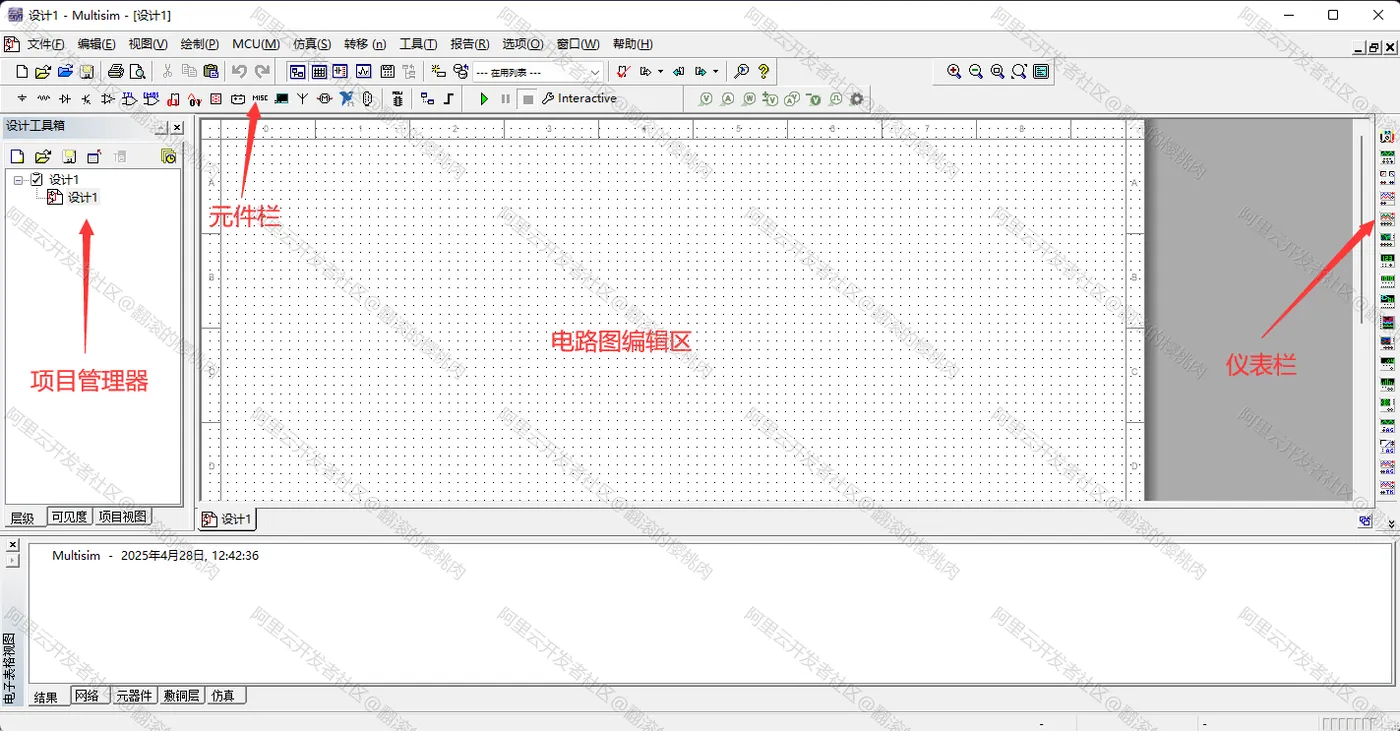1400x731 pixels.
Task: Open the MISC component group
Action: [x=260, y=98]
